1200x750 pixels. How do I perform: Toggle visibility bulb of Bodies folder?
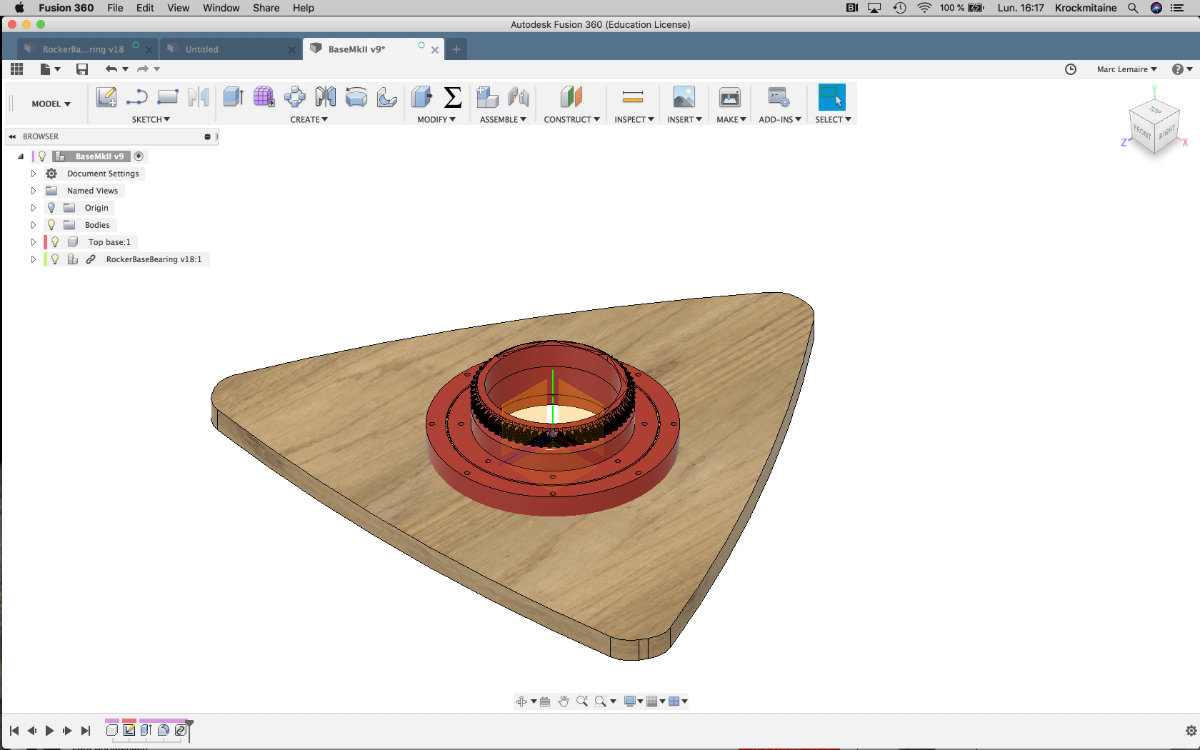(x=51, y=225)
